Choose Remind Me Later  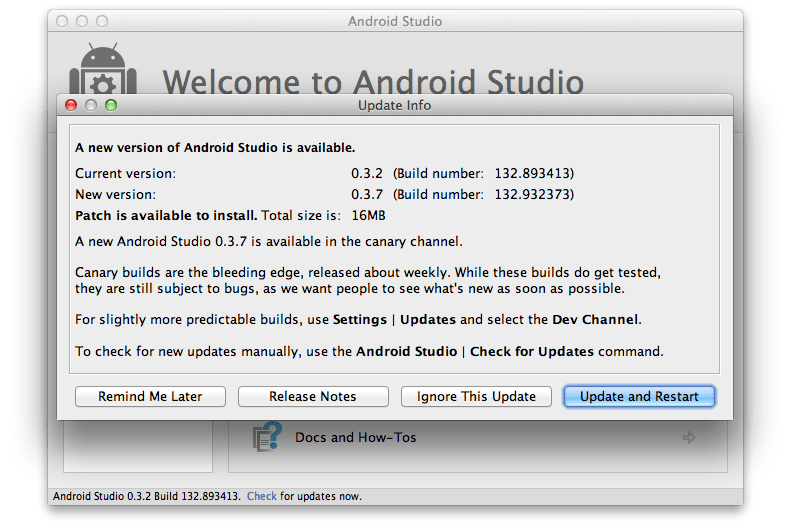coord(150,397)
